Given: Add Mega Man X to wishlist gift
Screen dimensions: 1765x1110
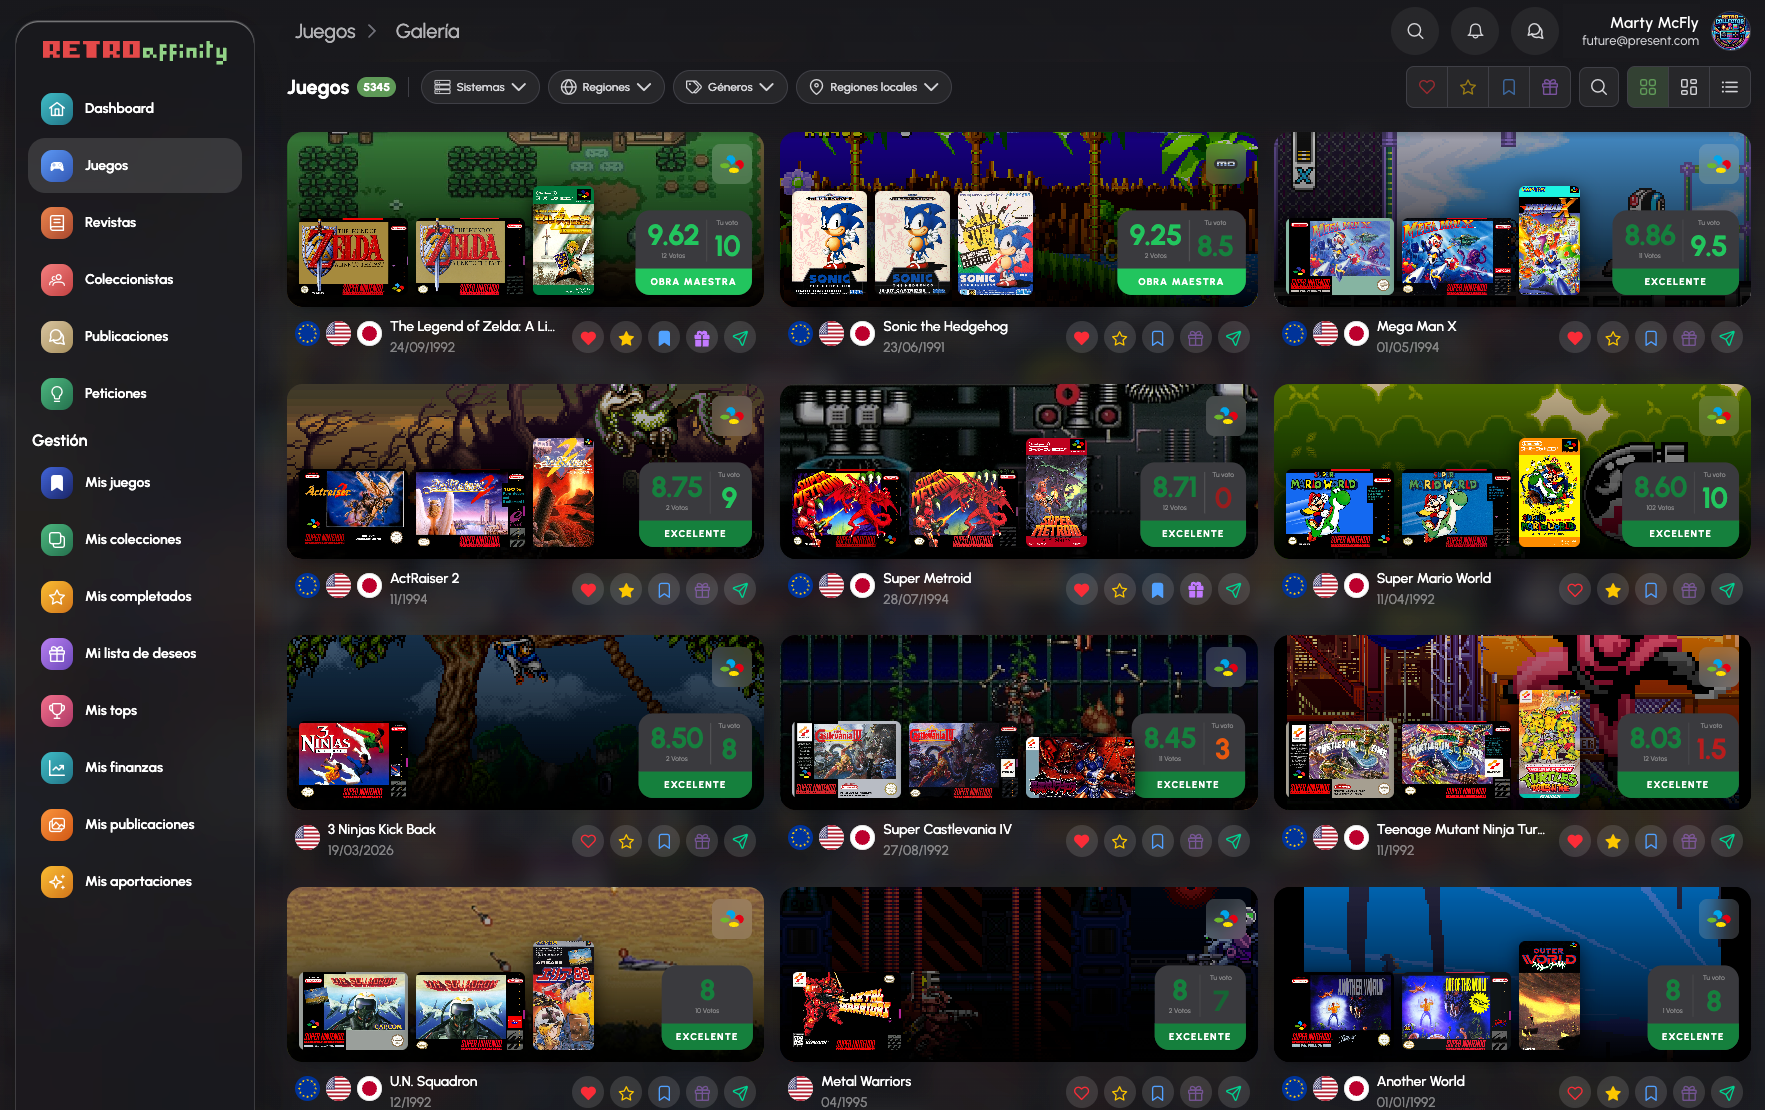Looking at the screenshot, I should tap(1689, 338).
